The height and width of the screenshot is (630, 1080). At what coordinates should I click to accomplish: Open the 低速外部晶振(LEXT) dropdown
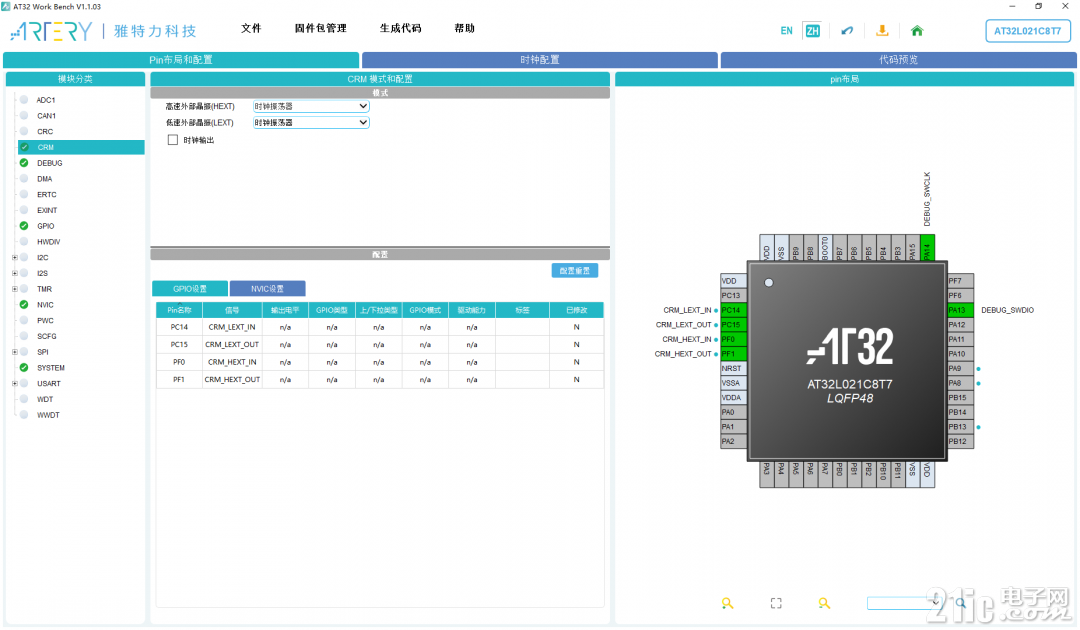point(311,123)
